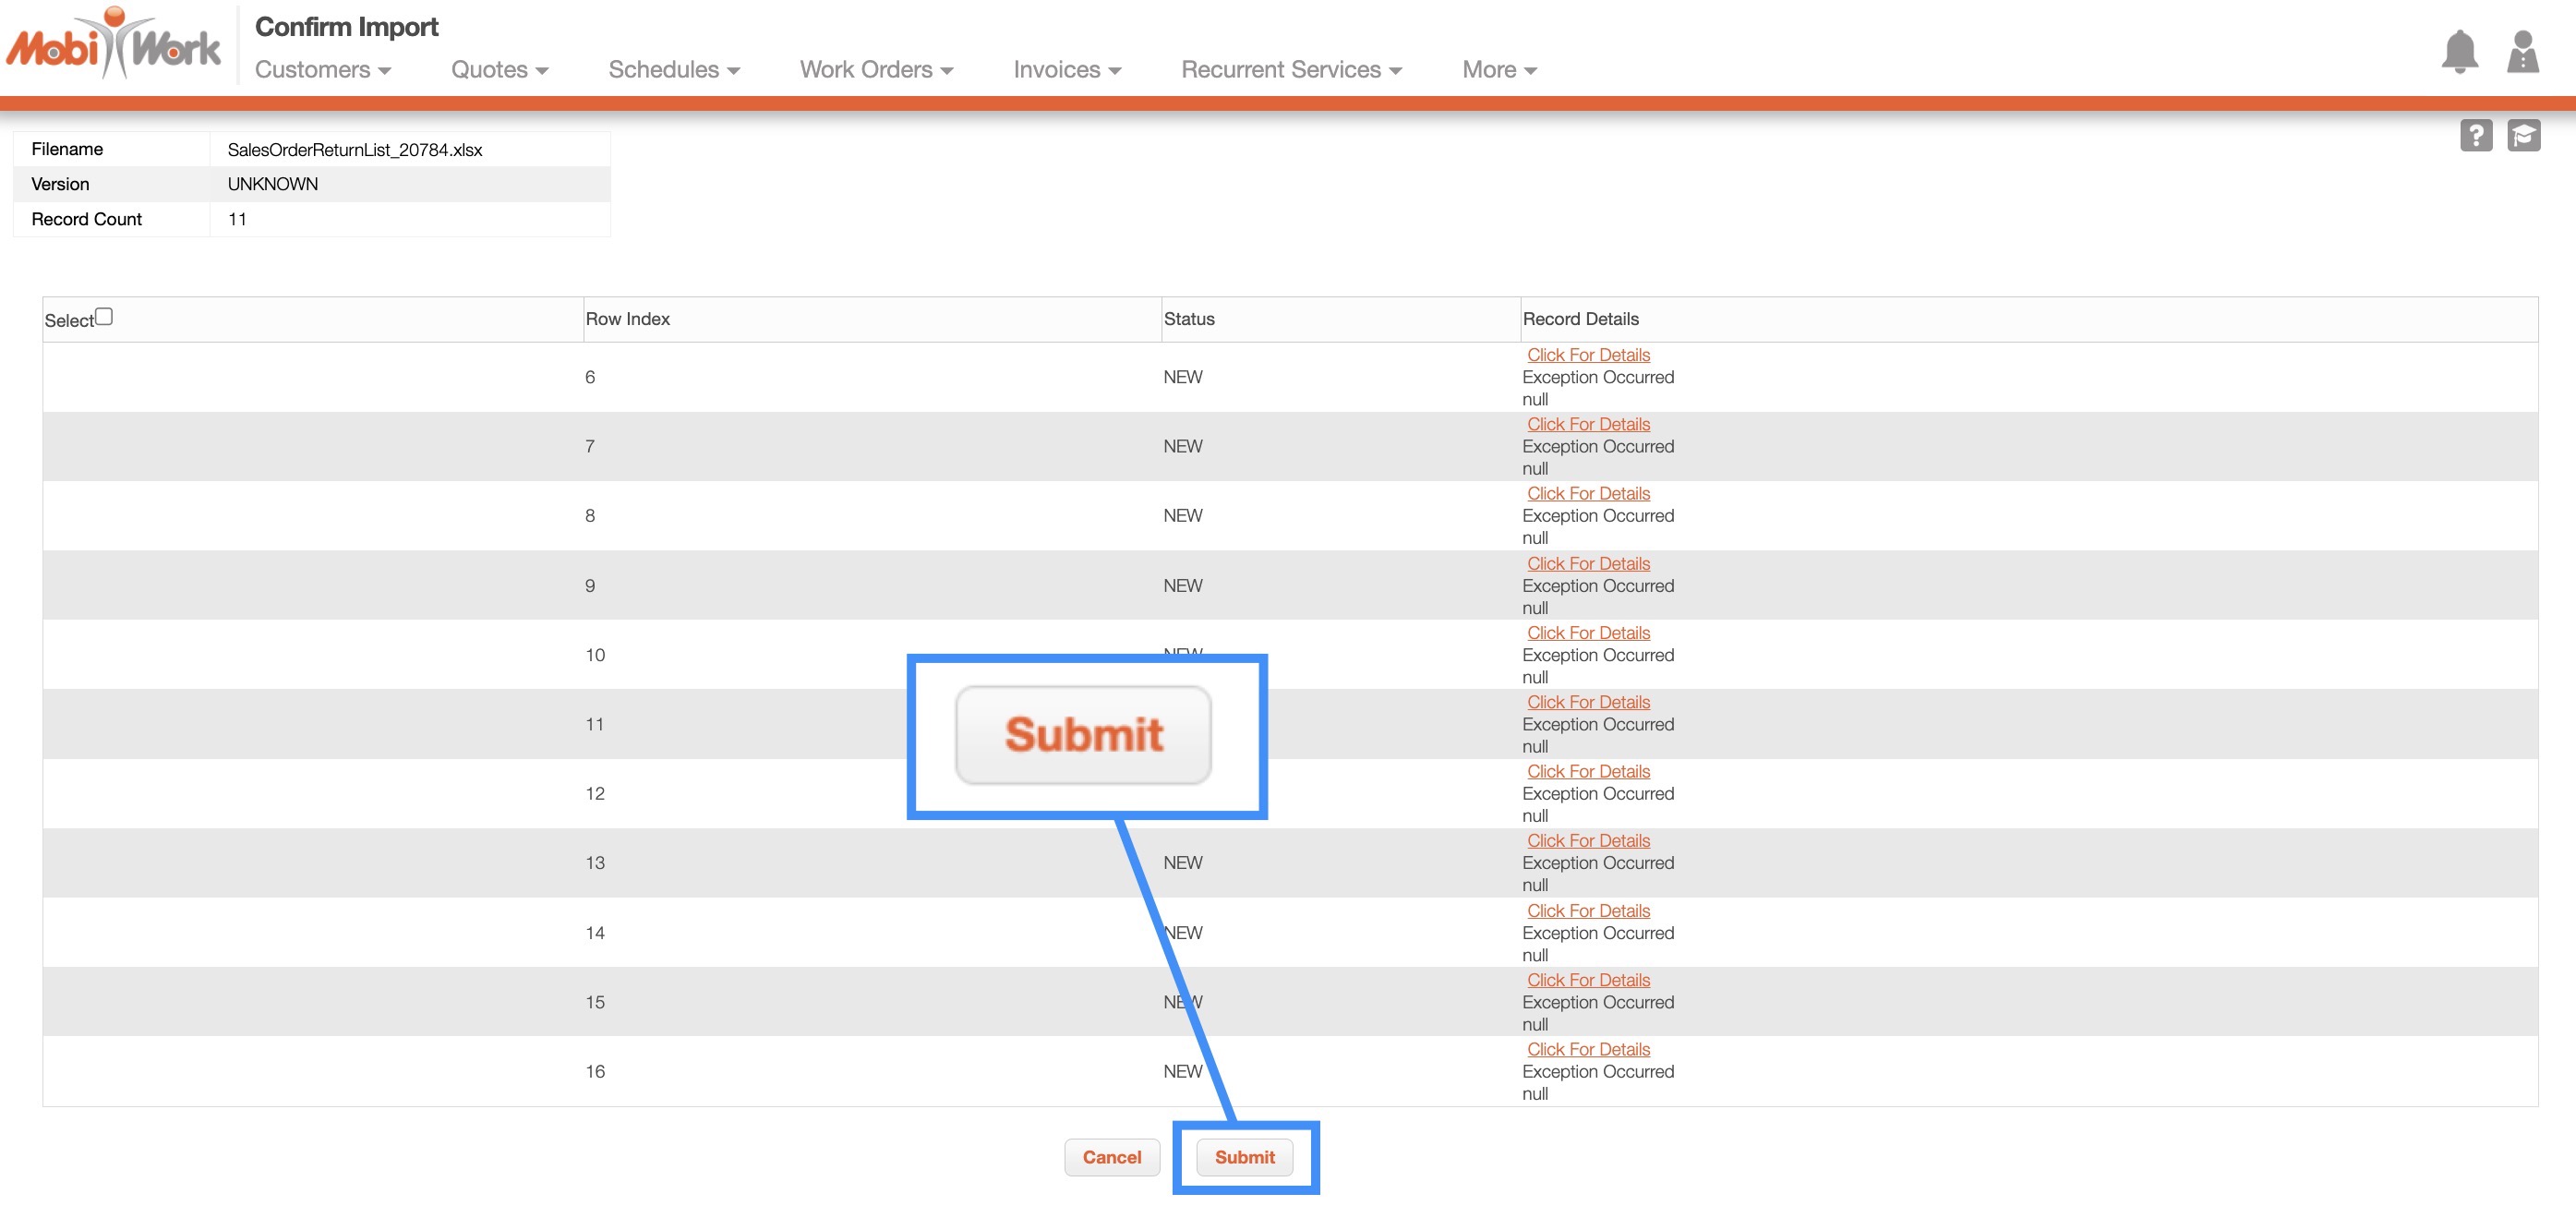Screen dimensions: 2576x1230
Task: Open the user profile icon
Action: coord(2522,51)
